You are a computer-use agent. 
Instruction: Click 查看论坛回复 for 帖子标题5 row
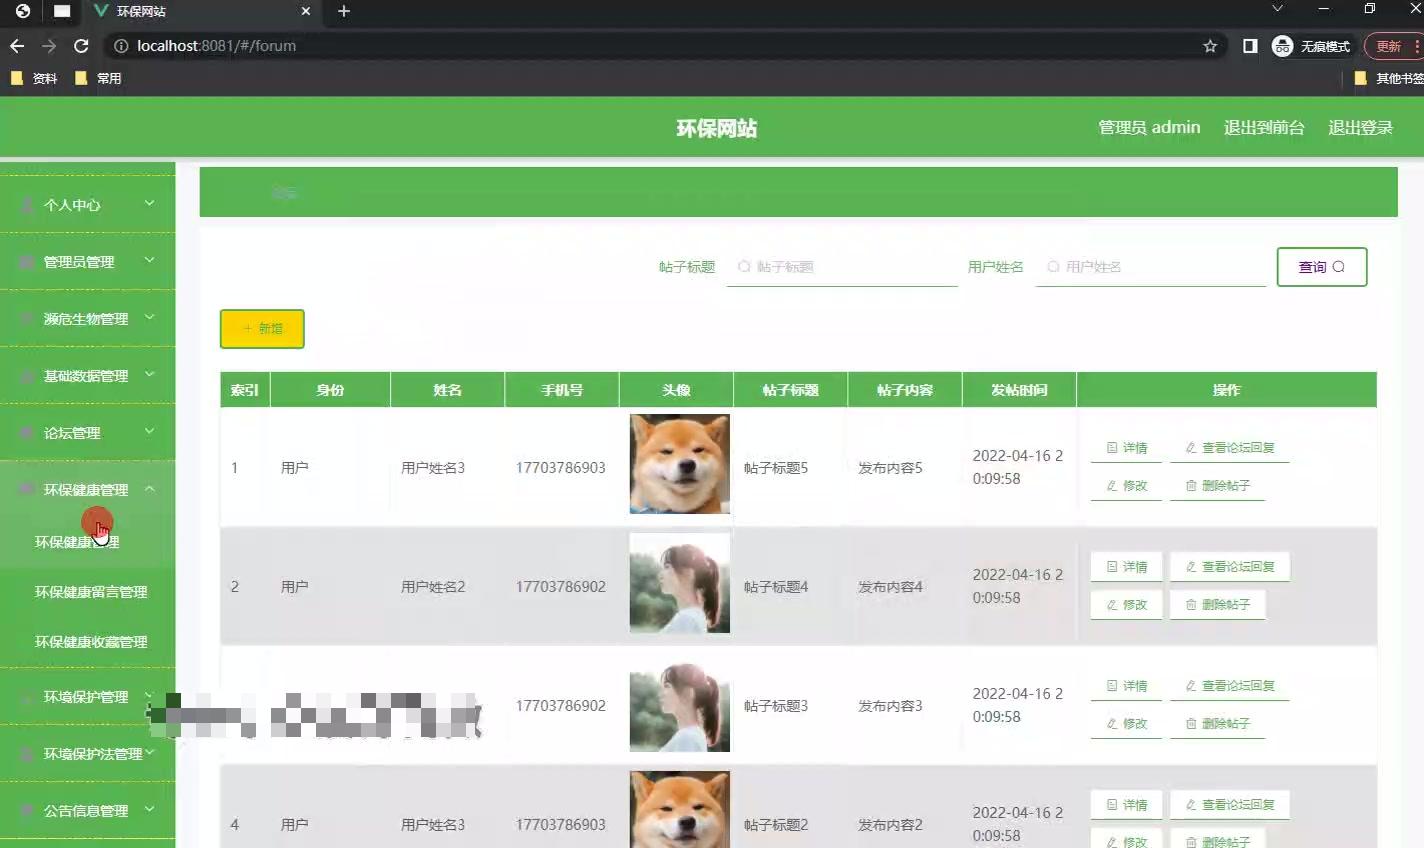pyautogui.click(x=1230, y=448)
